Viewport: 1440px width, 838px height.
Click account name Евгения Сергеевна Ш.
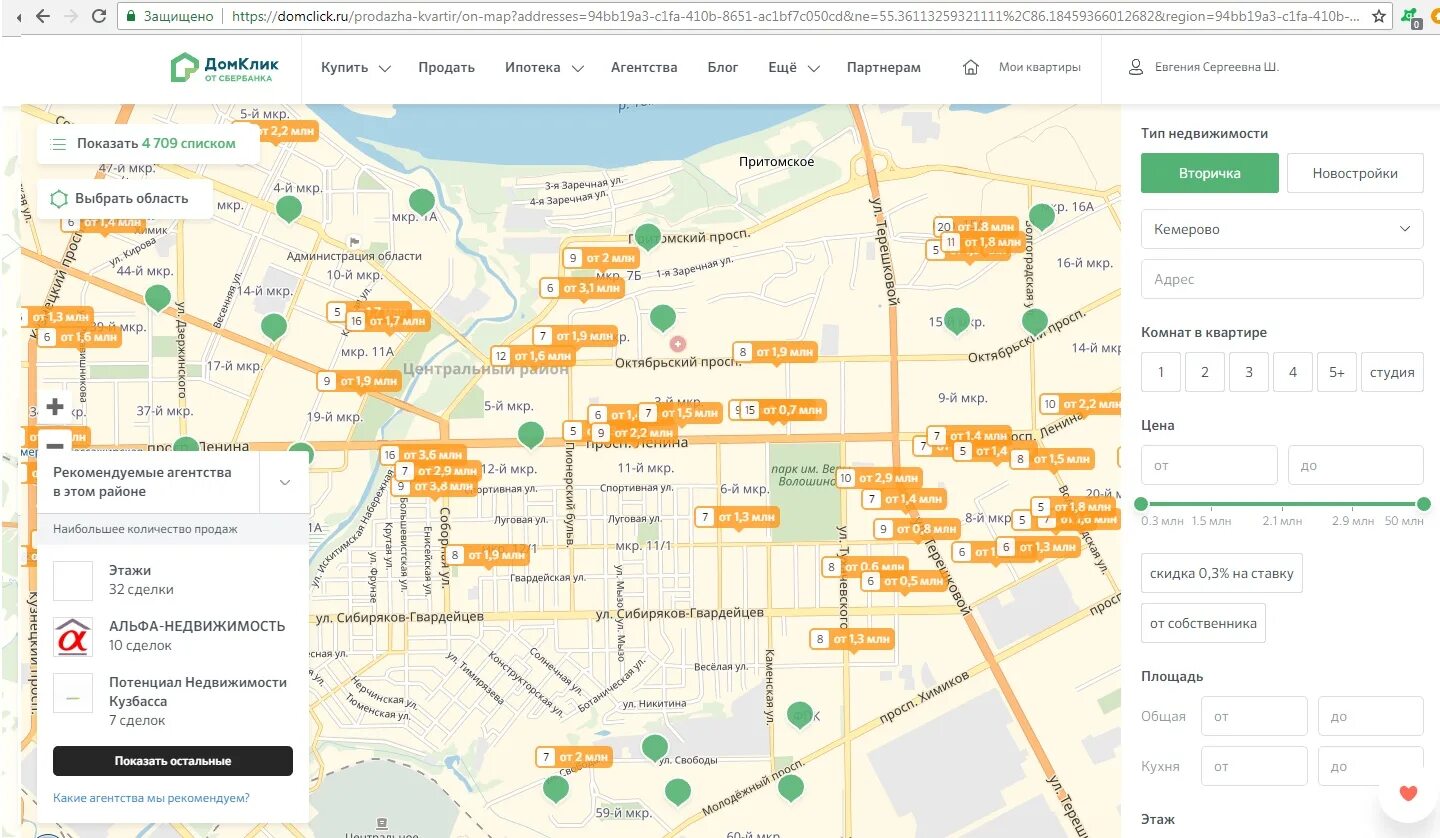point(1217,68)
